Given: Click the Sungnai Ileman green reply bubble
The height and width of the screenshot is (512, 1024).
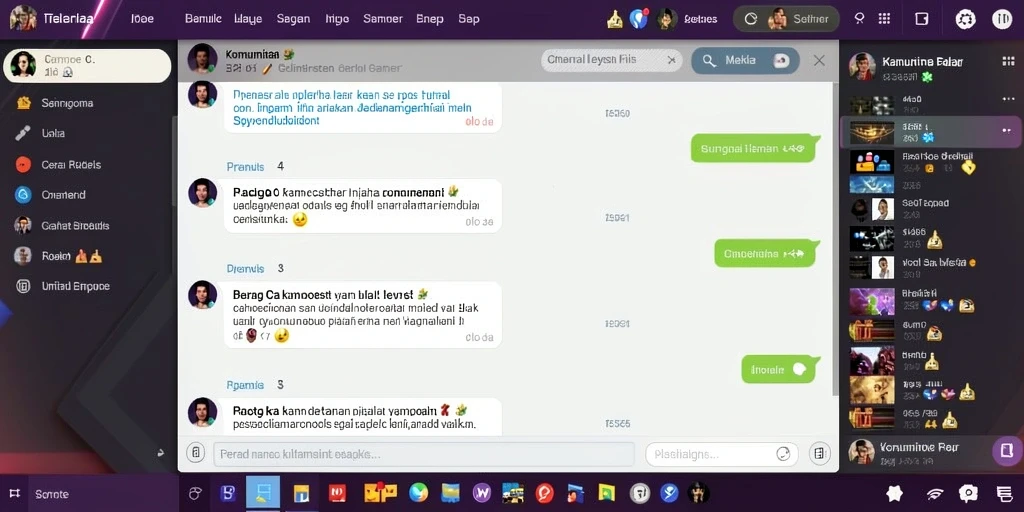Looking at the screenshot, I should click(755, 148).
